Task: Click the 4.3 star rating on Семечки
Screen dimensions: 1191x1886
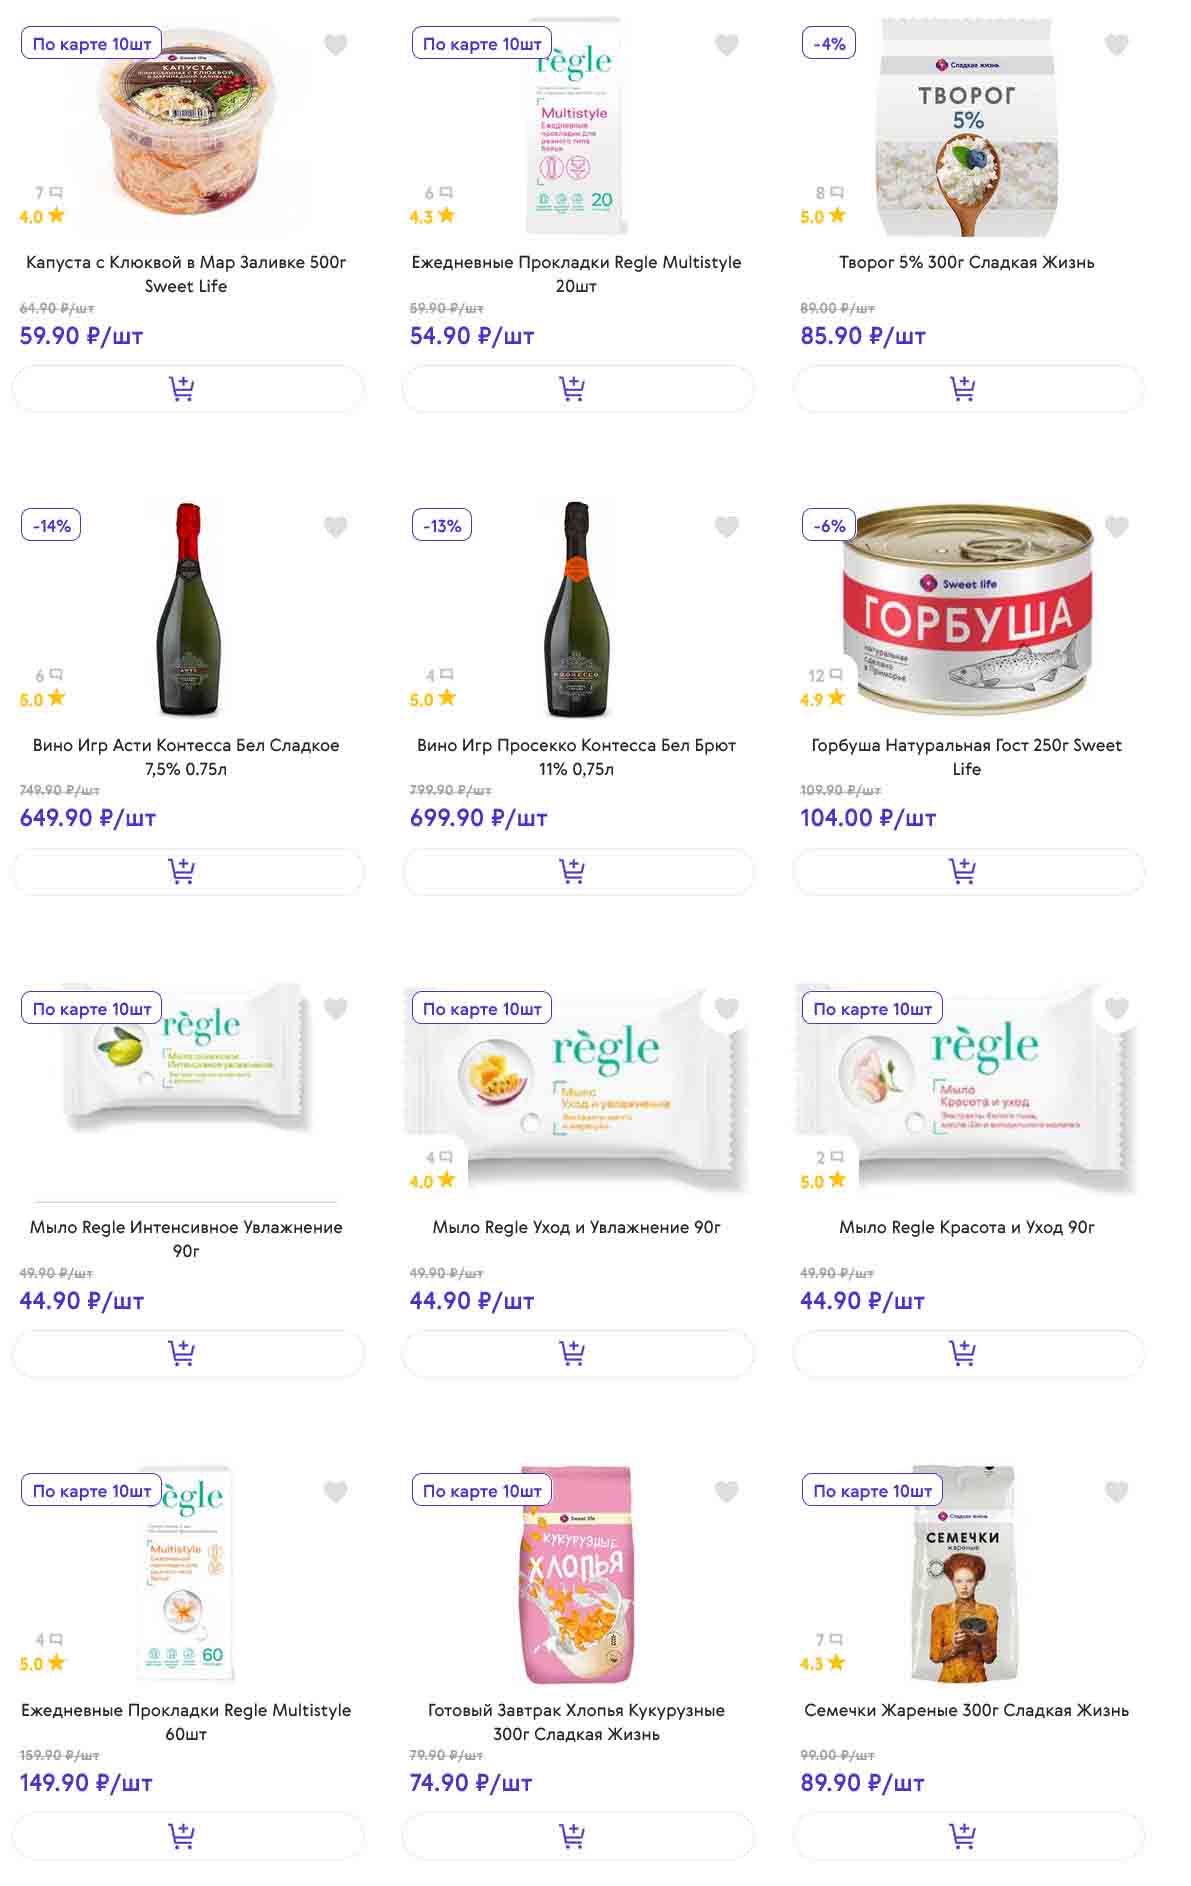Action: pos(823,1663)
